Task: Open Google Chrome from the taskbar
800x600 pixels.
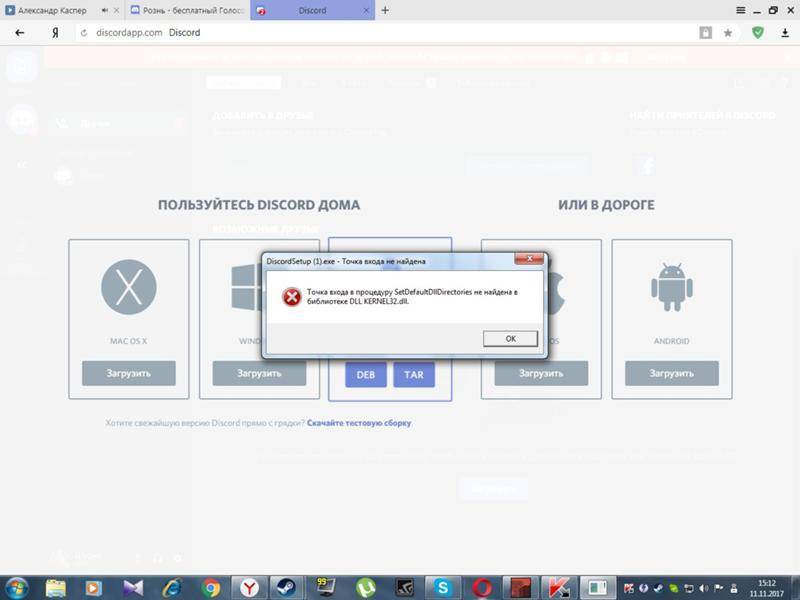Action: tap(210, 588)
